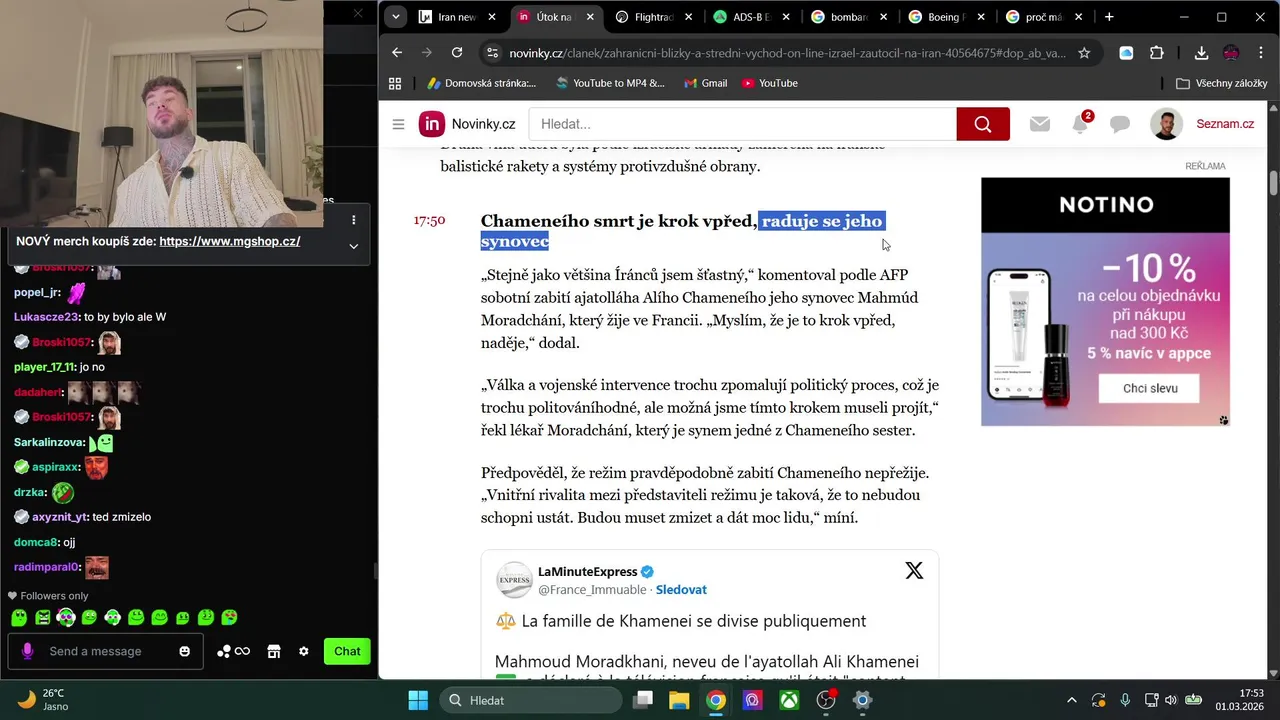
Task: Open Chrome apps grid in bookmarks bar
Action: [395, 83]
